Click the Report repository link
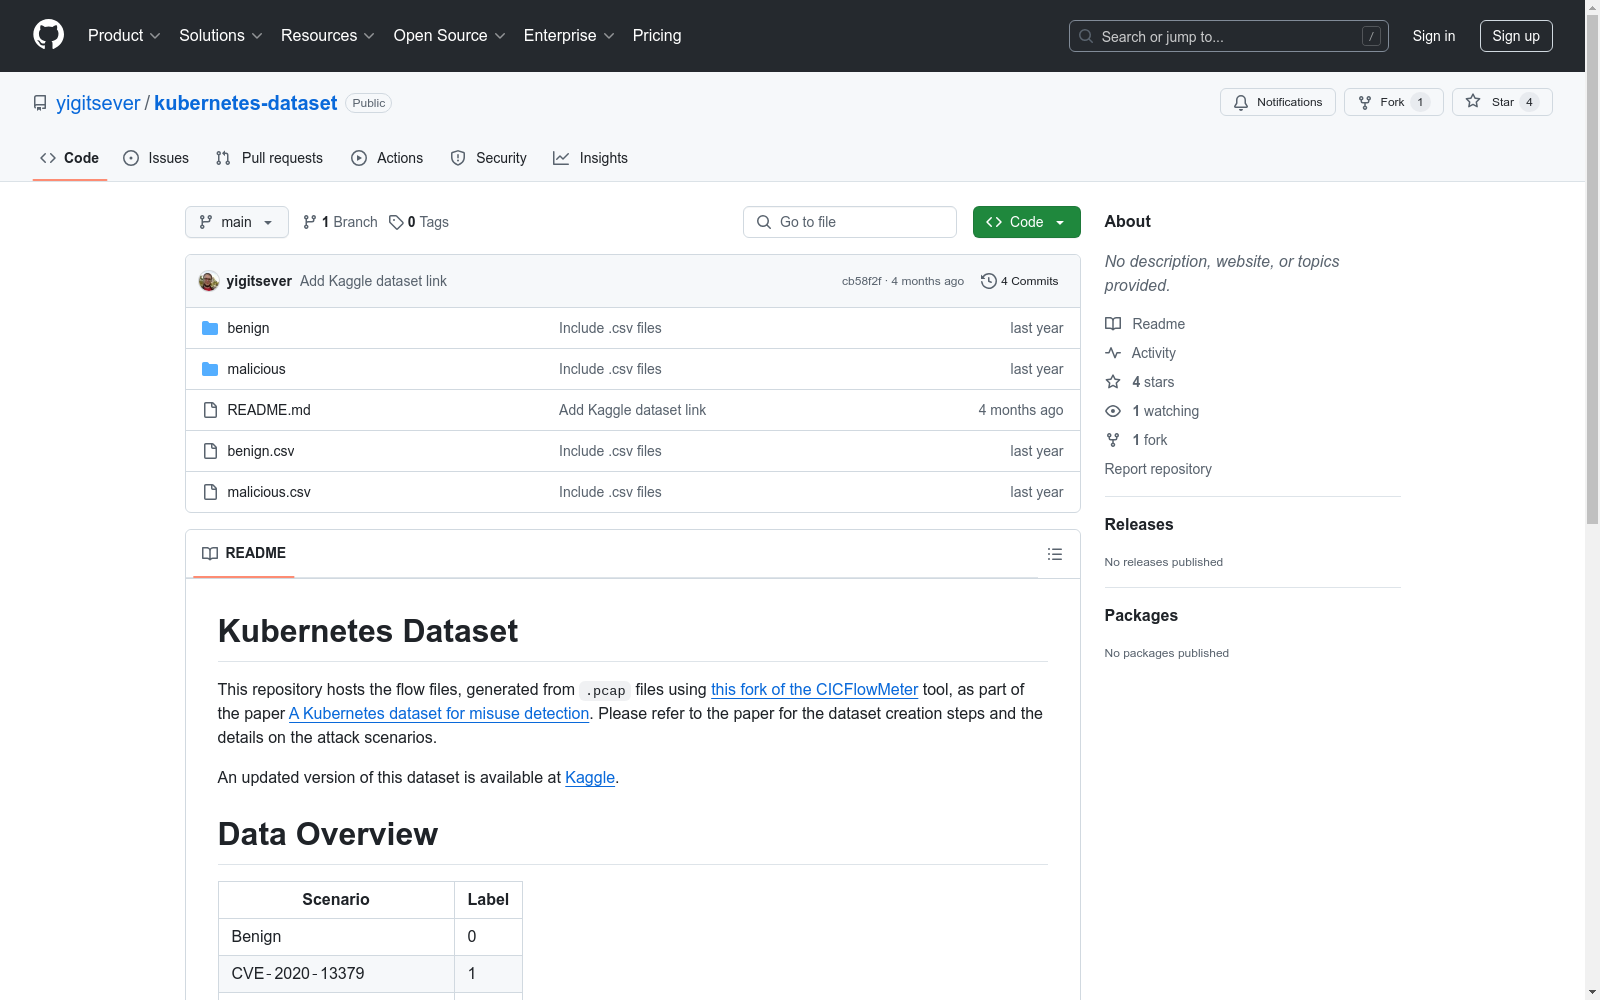The width and height of the screenshot is (1600, 1000). (x=1158, y=469)
